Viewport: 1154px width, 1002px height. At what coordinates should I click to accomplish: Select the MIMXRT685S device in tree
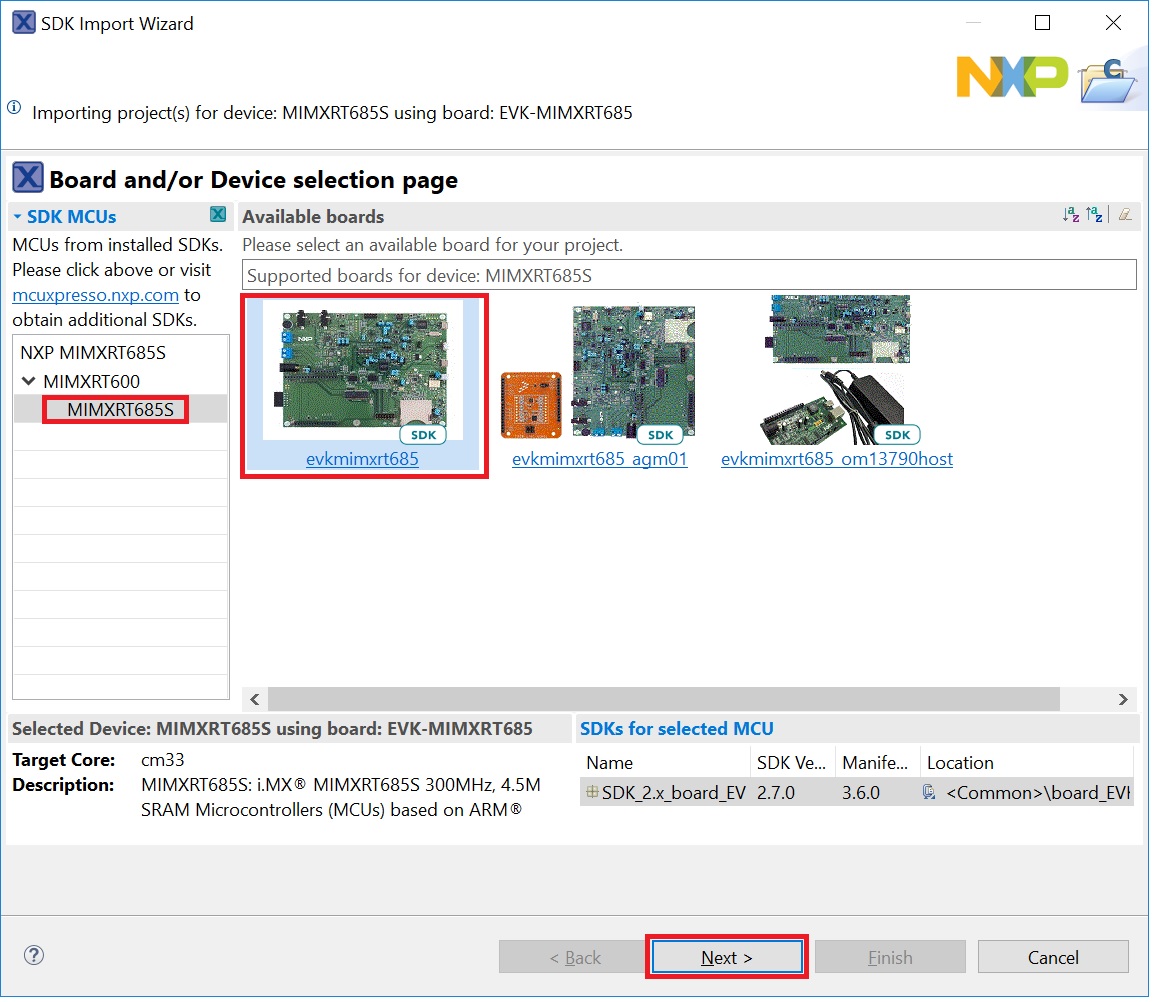coord(120,409)
